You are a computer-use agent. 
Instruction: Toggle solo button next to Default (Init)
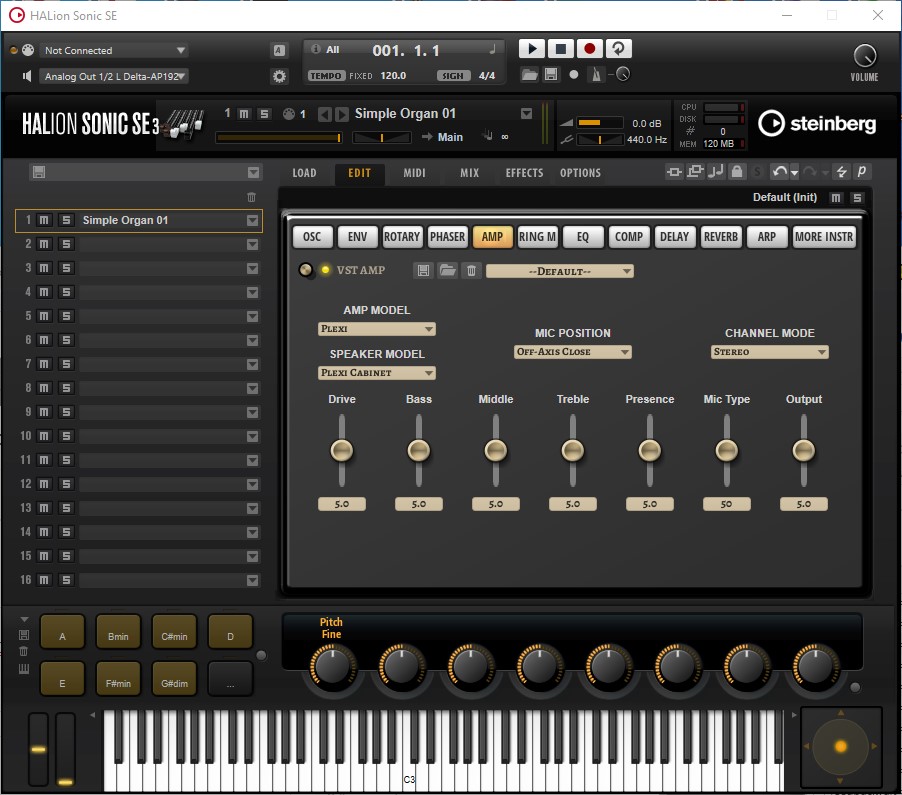857,198
